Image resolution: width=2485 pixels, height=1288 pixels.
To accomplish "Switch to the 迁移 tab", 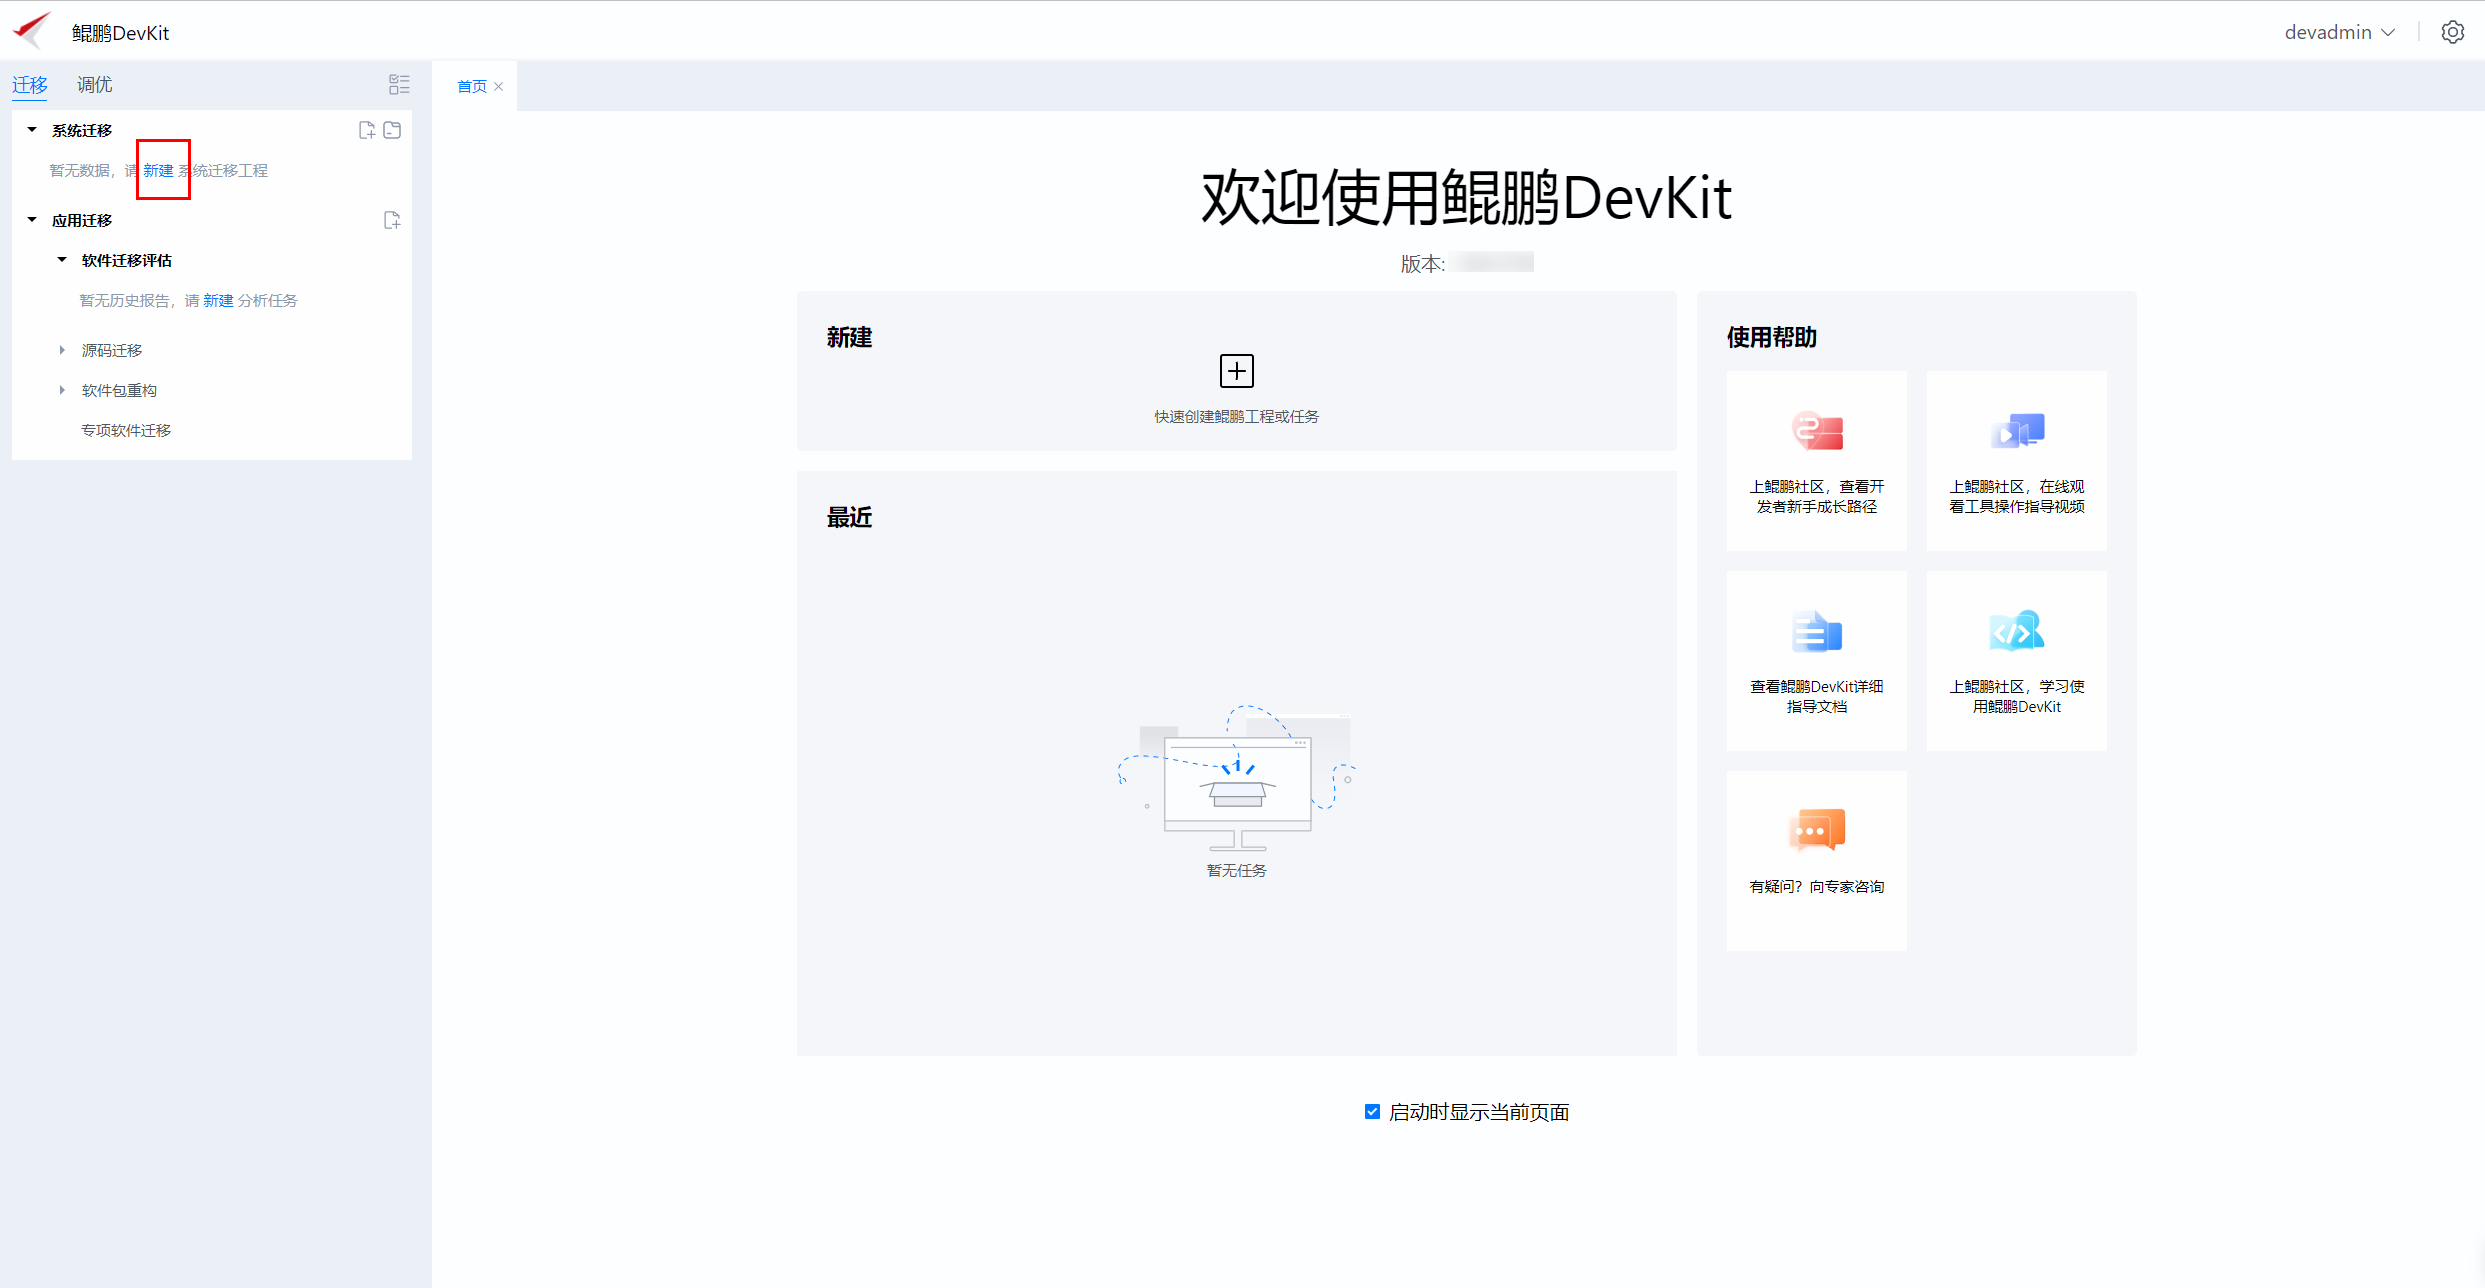I will [30, 85].
